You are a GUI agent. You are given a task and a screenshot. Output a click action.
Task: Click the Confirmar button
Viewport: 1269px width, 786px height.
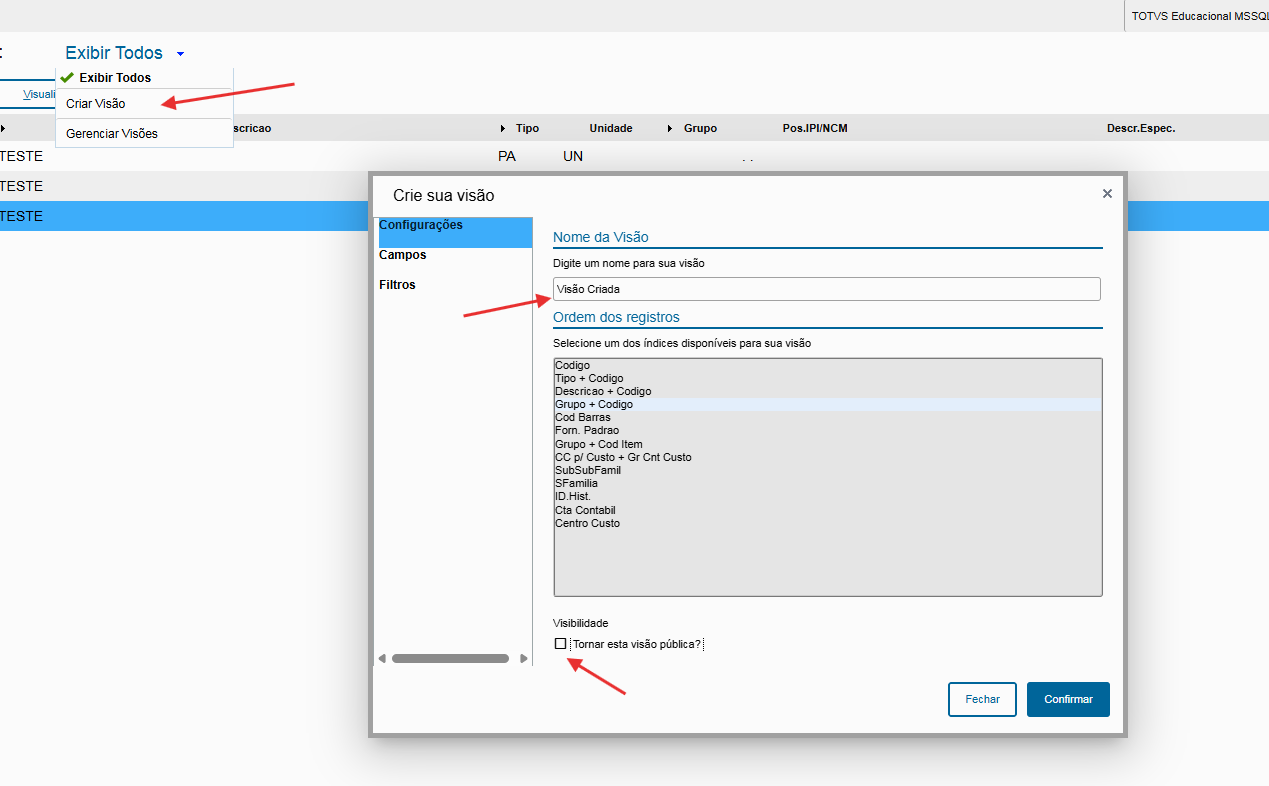1068,699
